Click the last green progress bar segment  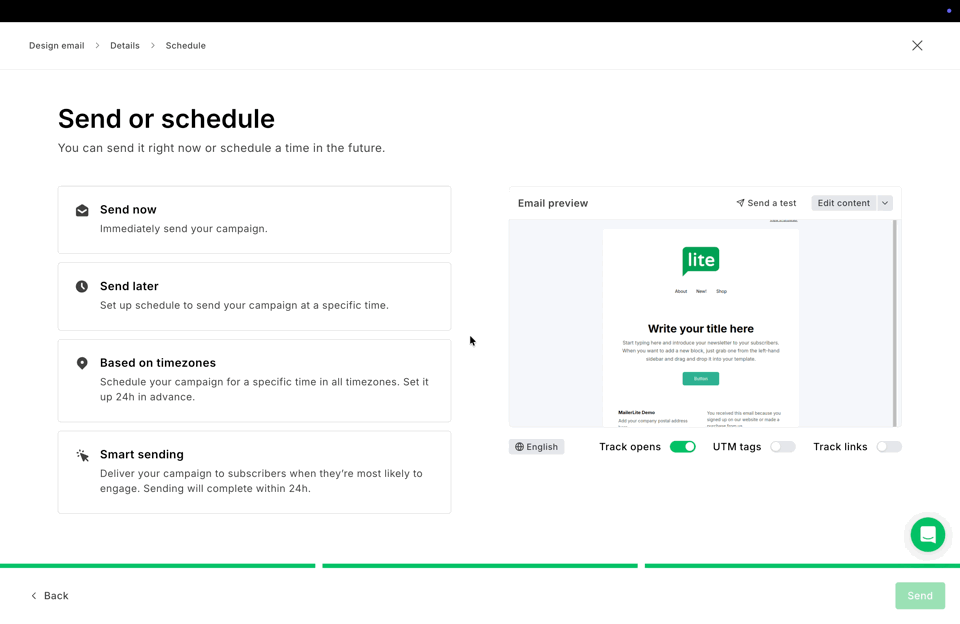pyautogui.click(x=802, y=566)
